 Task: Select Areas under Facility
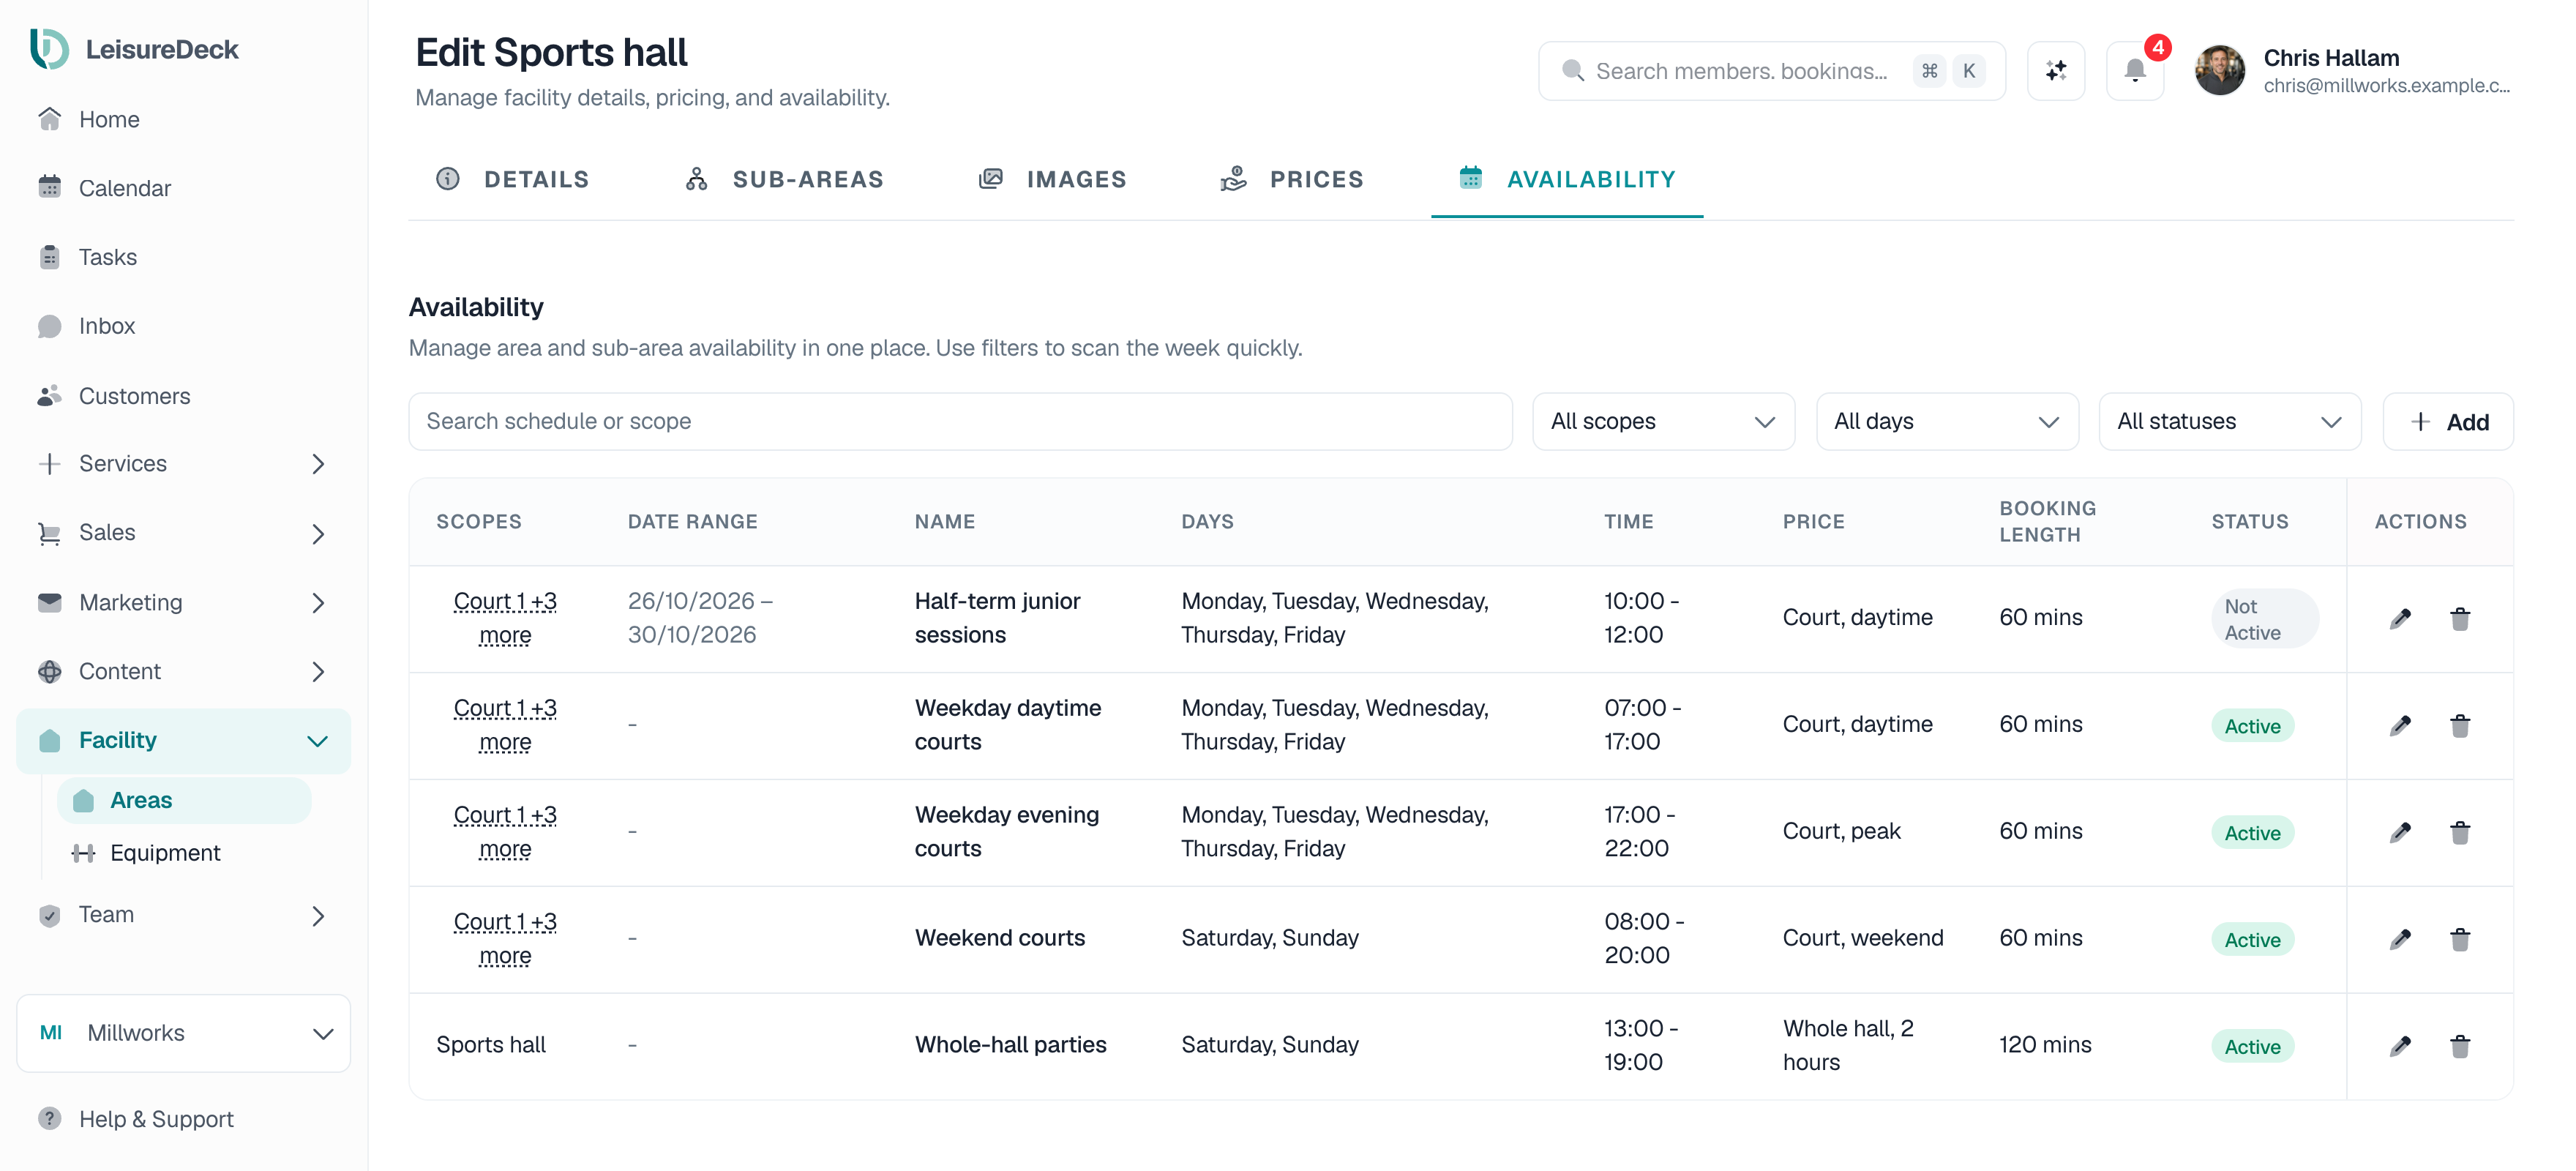click(x=184, y=801)
